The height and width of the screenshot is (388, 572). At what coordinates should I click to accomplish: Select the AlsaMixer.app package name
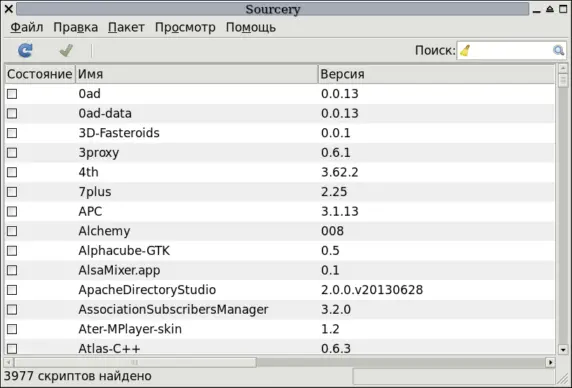tap(119, 270)
